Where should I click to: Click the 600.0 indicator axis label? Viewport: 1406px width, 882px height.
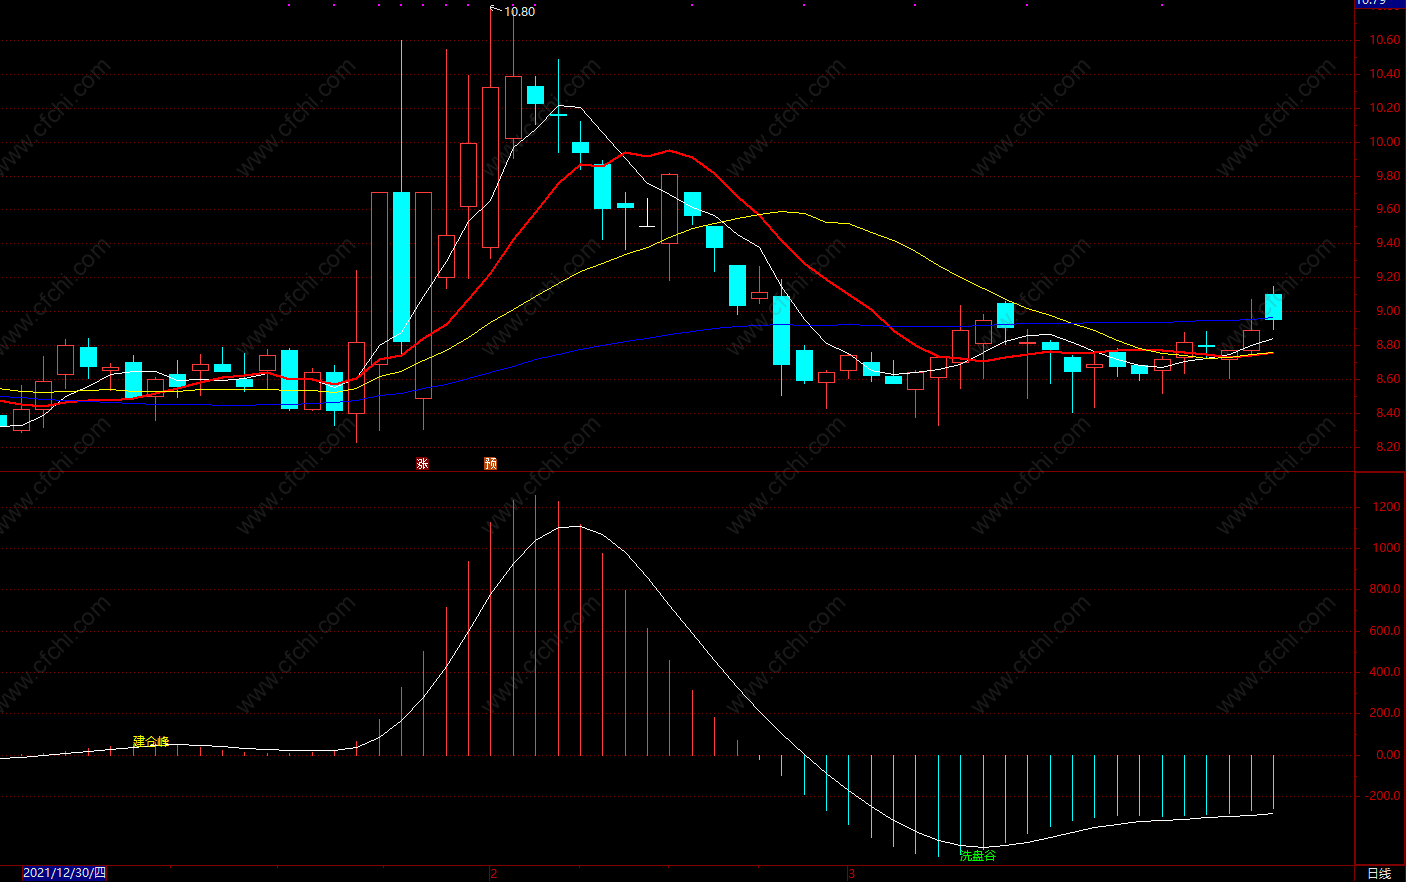pyautogui.click(x=1385, y=631)
